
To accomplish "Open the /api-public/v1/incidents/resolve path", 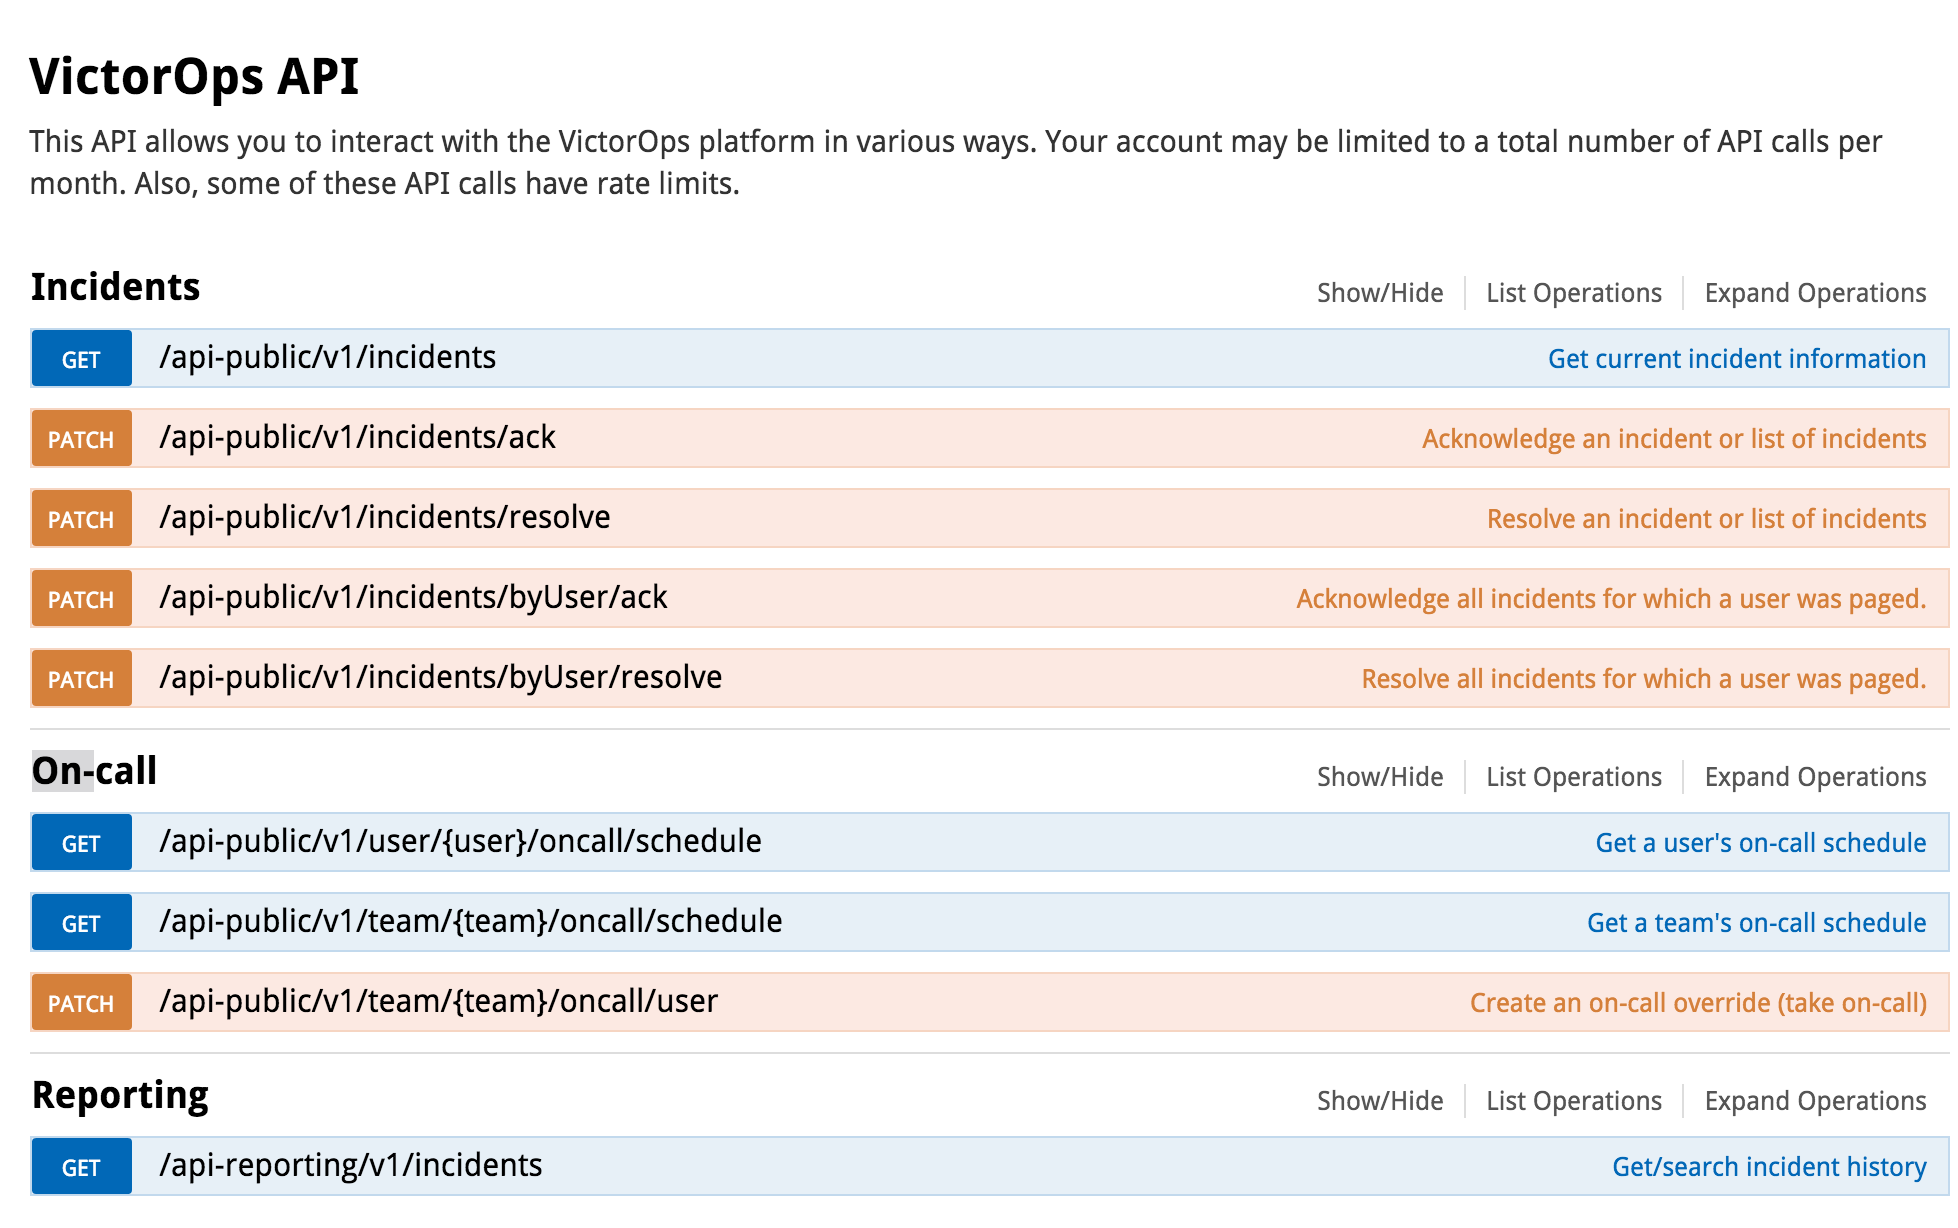I will (385, 518).
